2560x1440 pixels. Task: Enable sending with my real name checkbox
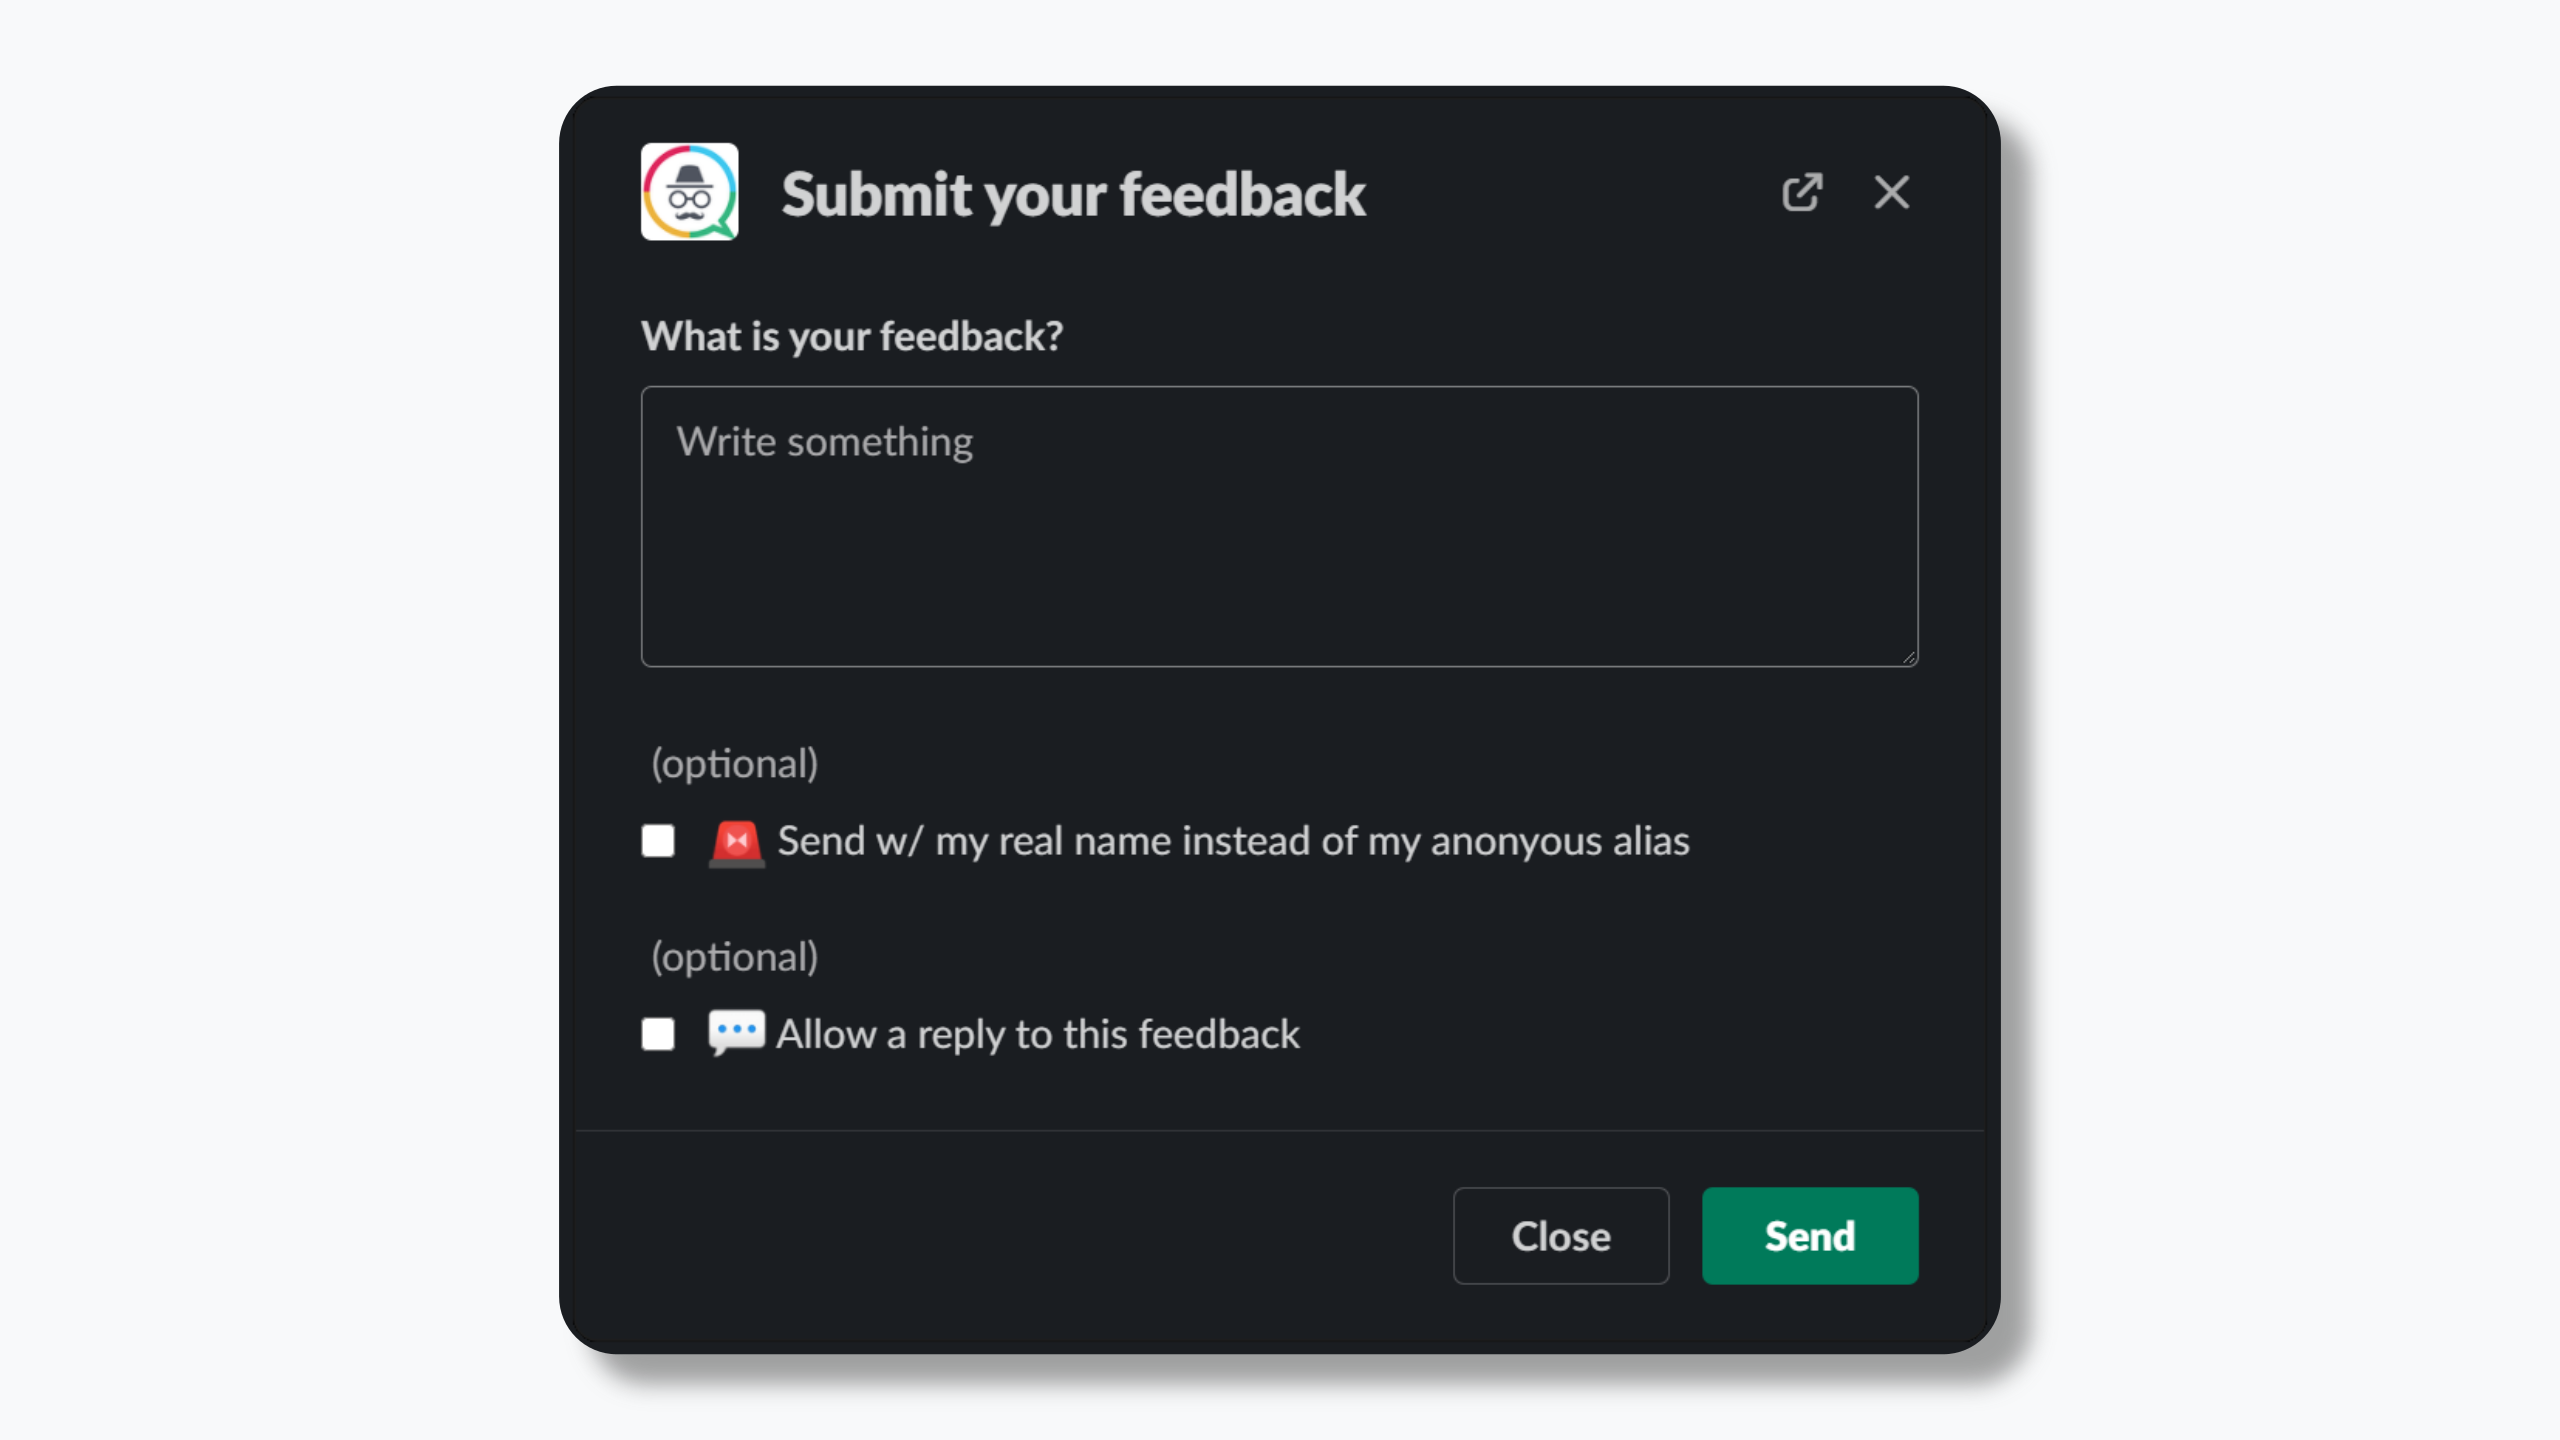pyautogui.click(x=658, y=841)
